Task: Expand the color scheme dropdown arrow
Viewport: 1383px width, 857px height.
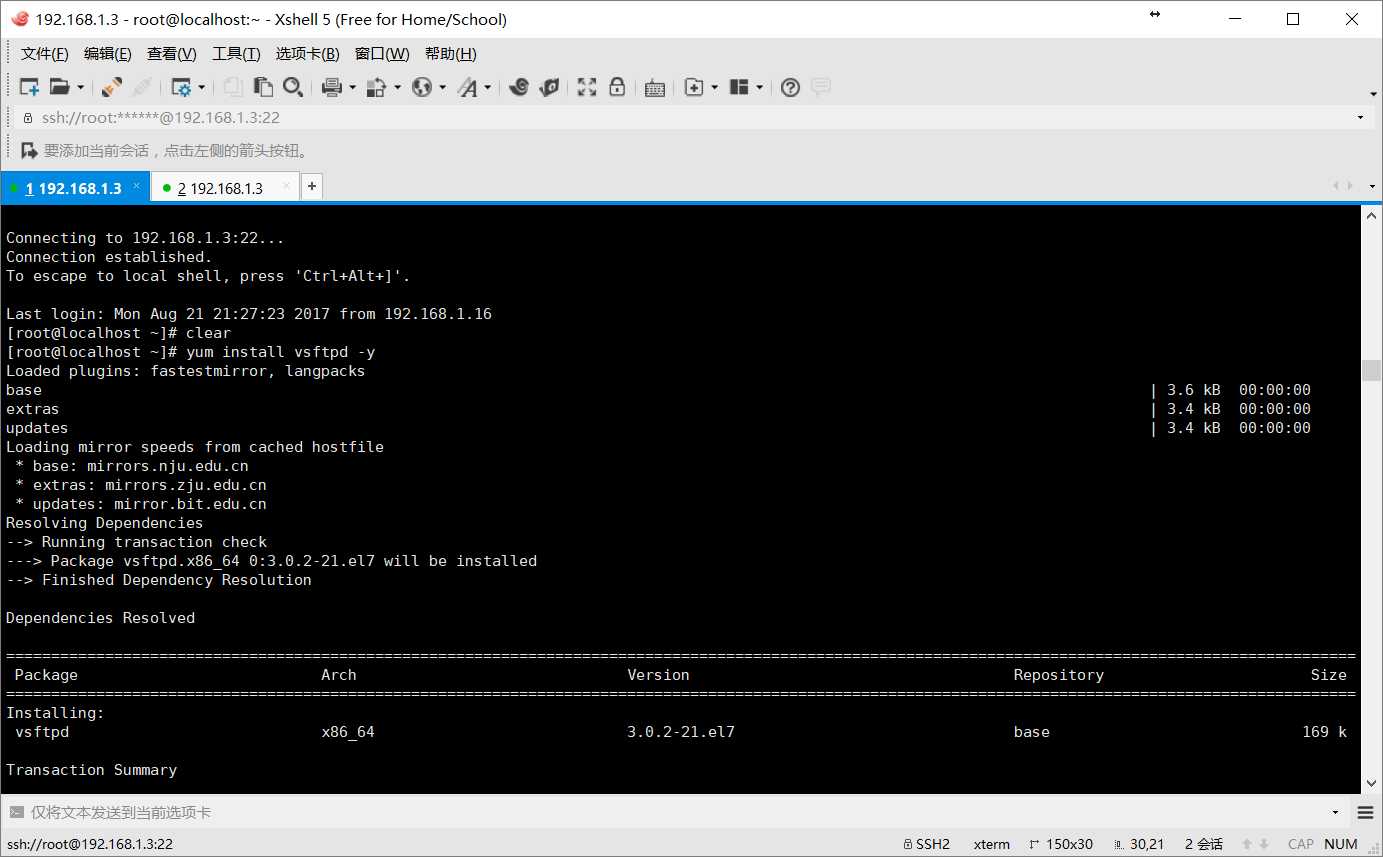Action: click(x=397, y=88)
